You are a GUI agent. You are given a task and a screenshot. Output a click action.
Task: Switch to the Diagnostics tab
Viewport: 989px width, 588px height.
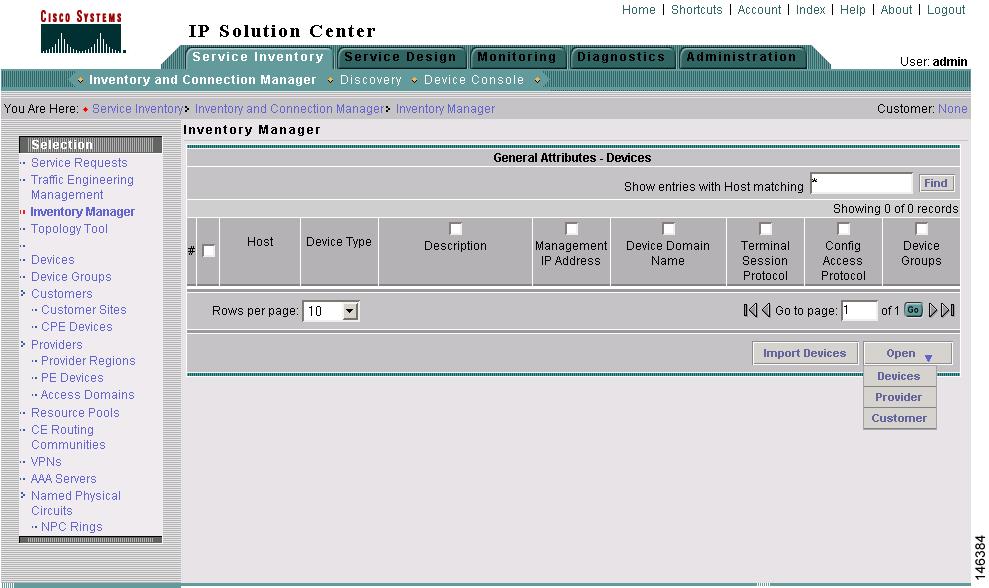[x=621, y=57]
